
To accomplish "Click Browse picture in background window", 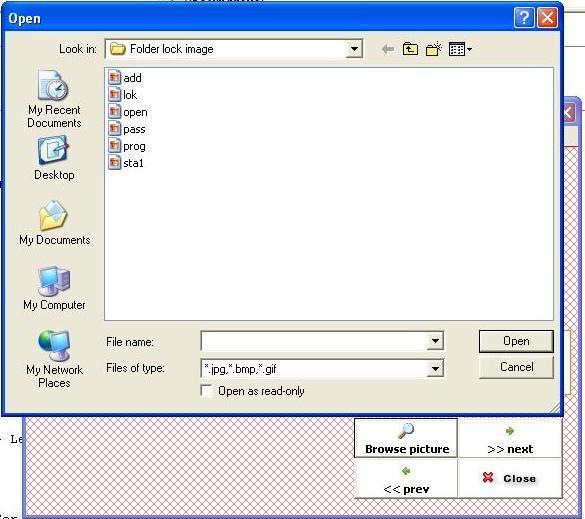I will 406,438.
